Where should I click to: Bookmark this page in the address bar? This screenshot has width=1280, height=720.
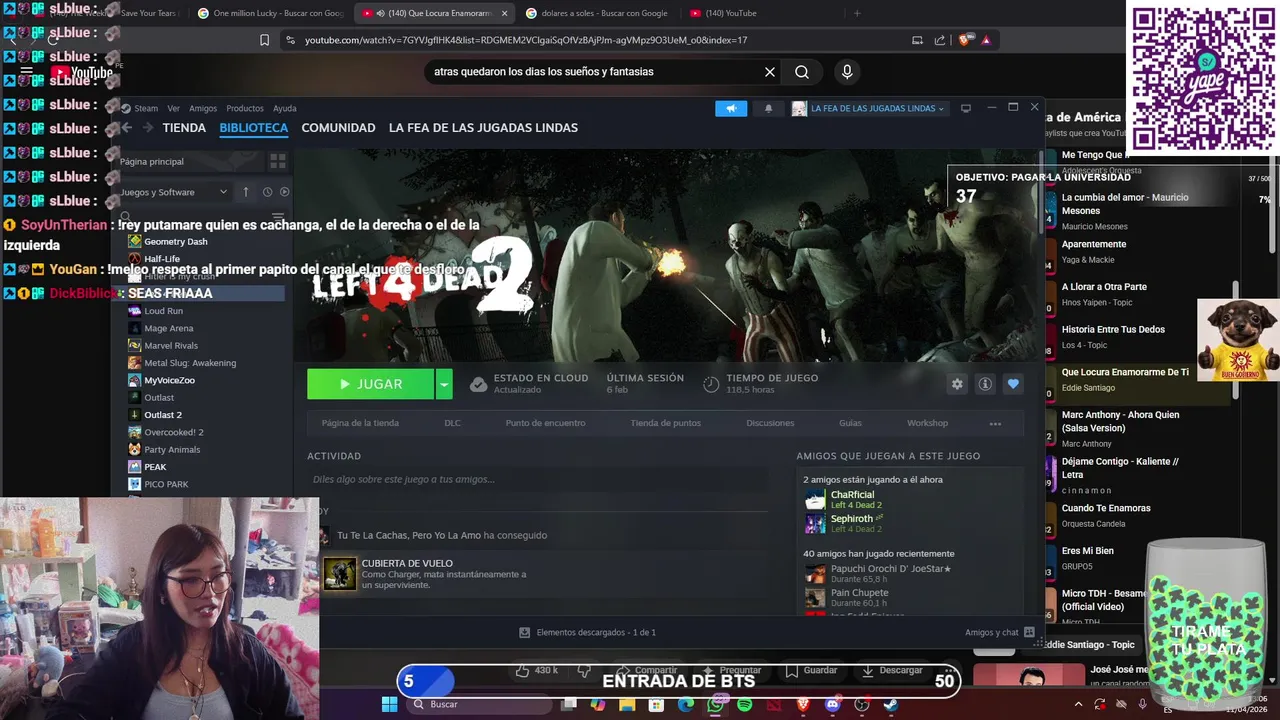click(x=264, y=40)
